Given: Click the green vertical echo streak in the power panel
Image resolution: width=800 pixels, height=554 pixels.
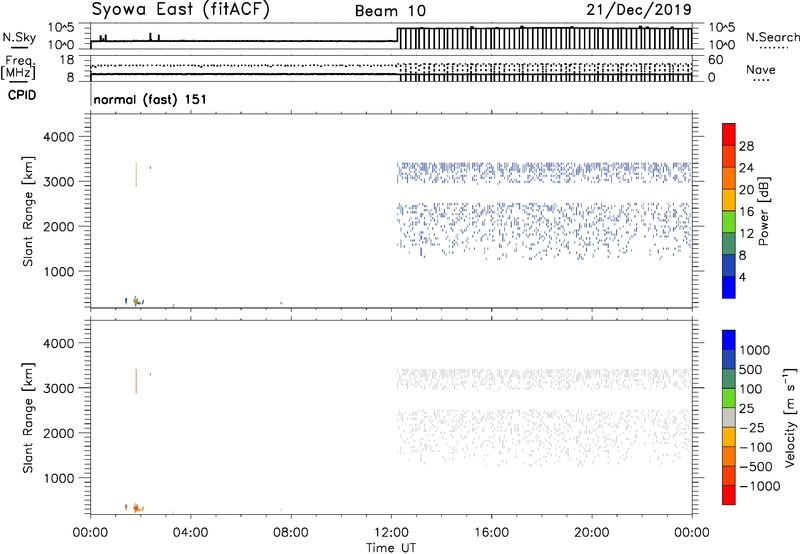Looking at the screenshot, I should [x=136, y=174].
